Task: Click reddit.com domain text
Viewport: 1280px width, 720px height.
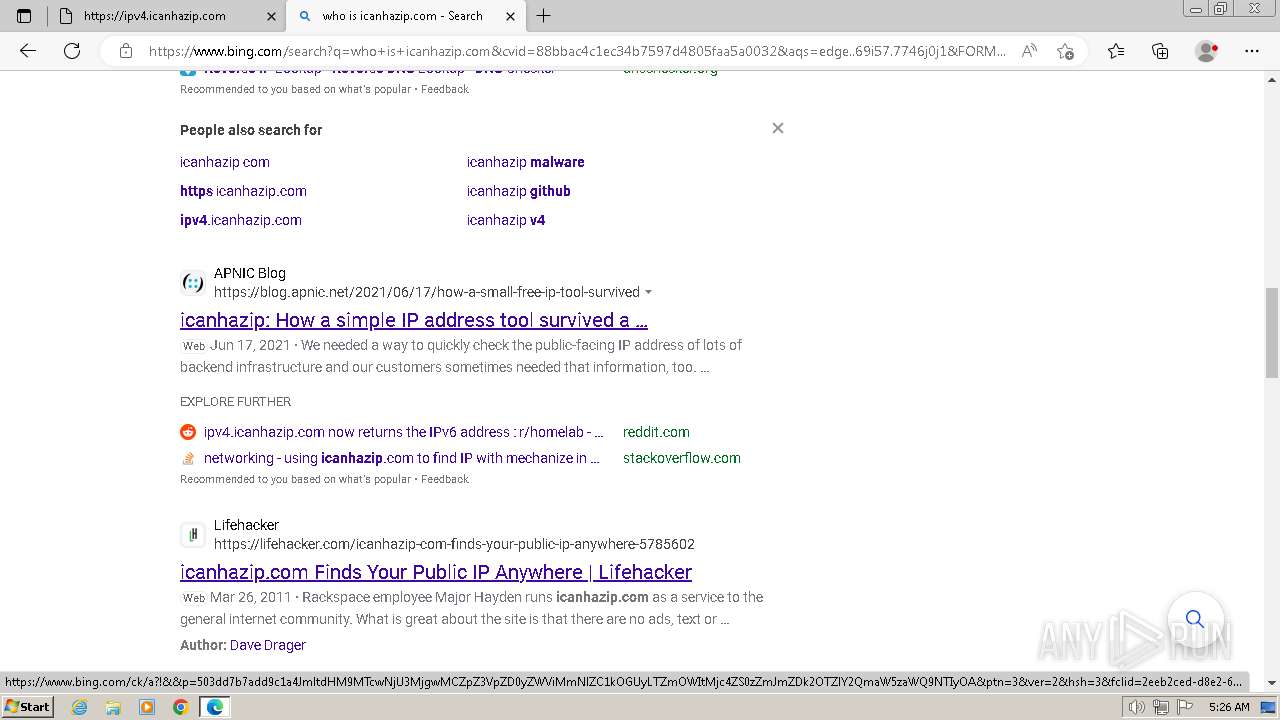Action: [656, 432]
